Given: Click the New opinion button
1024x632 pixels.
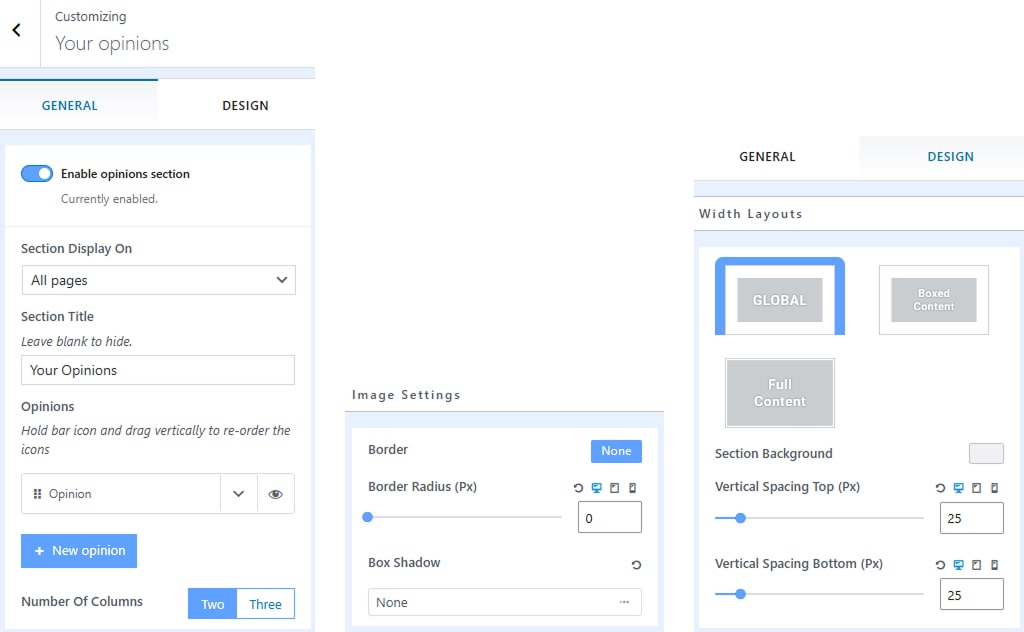Looking at the screenshot, I should [79, 551].
